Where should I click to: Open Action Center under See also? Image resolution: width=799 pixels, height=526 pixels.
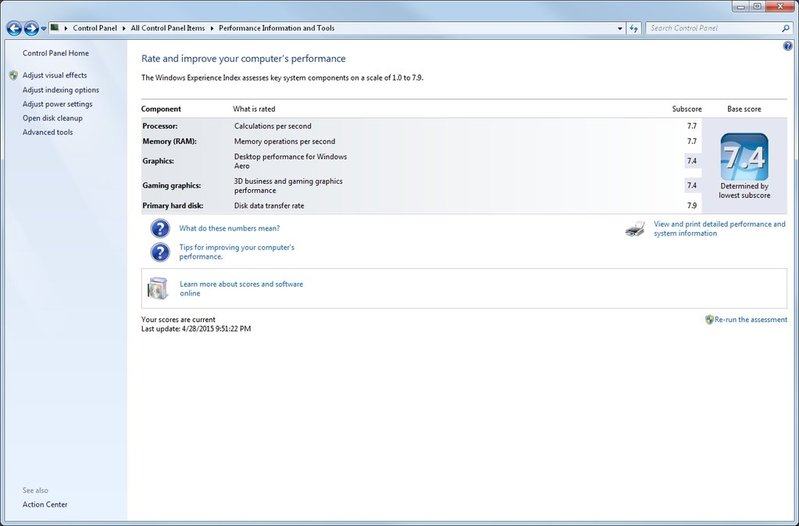click(45, 504)
